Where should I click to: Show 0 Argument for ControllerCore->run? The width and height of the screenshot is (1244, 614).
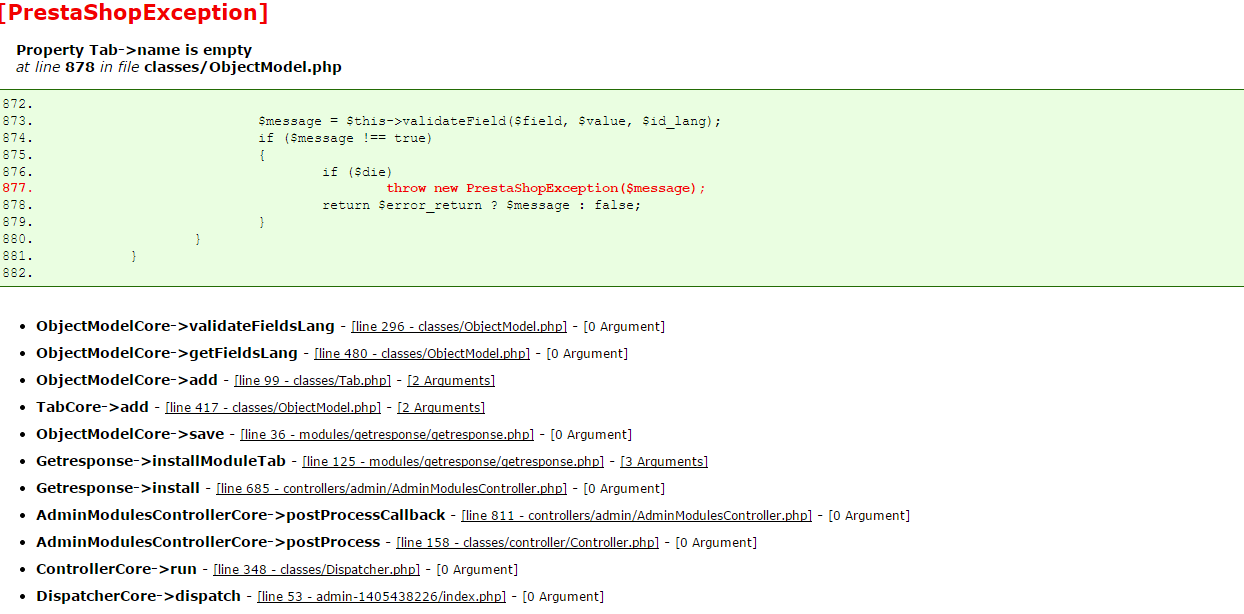point(477,570)
